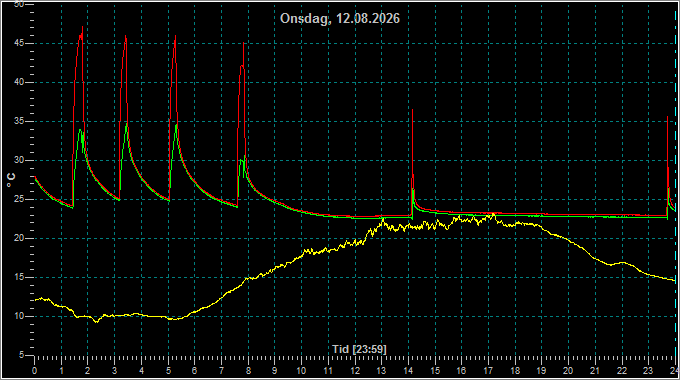Select hour 8 on the time axis
Screen dimensions: 680x380
coord(248,371)
